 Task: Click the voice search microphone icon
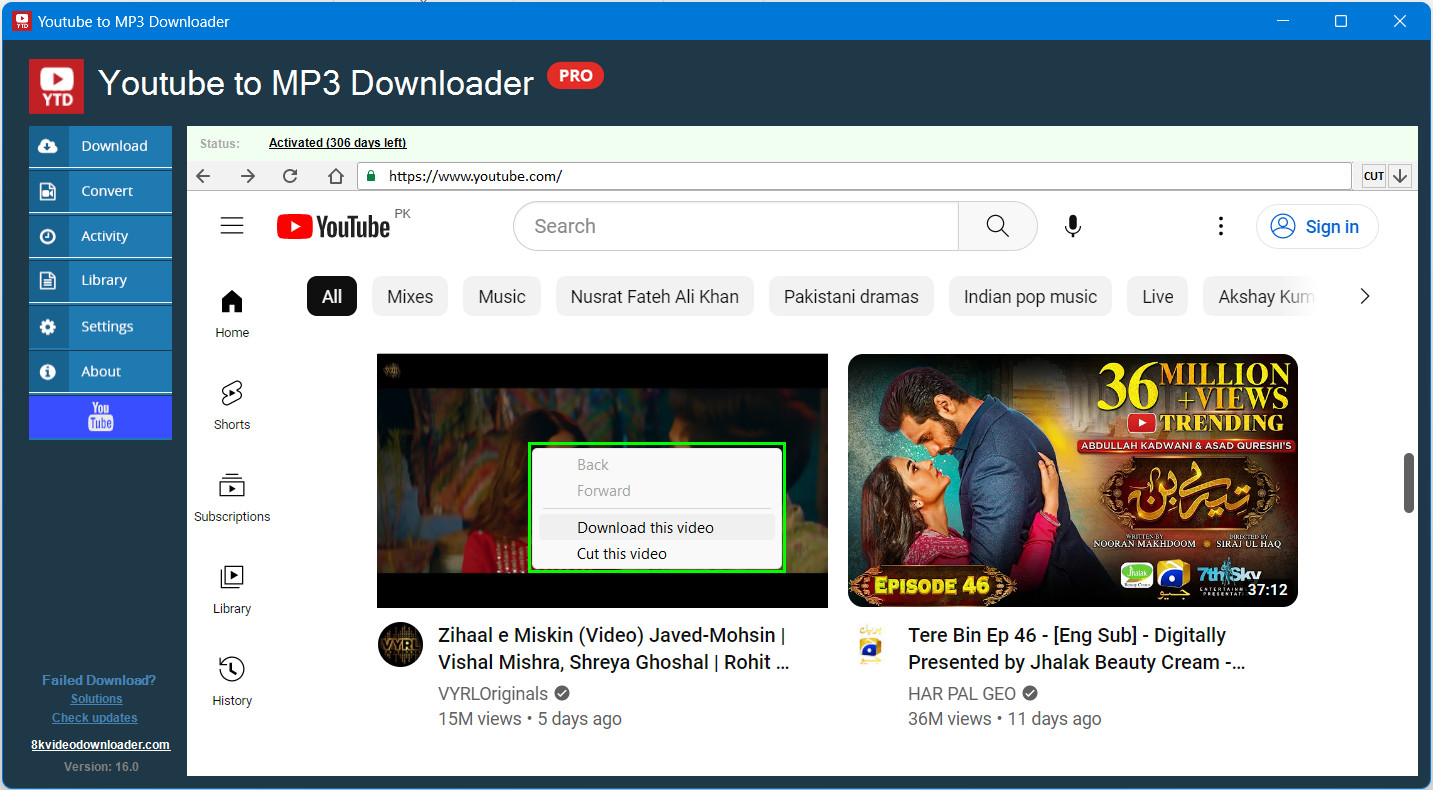pos(1073,226)
